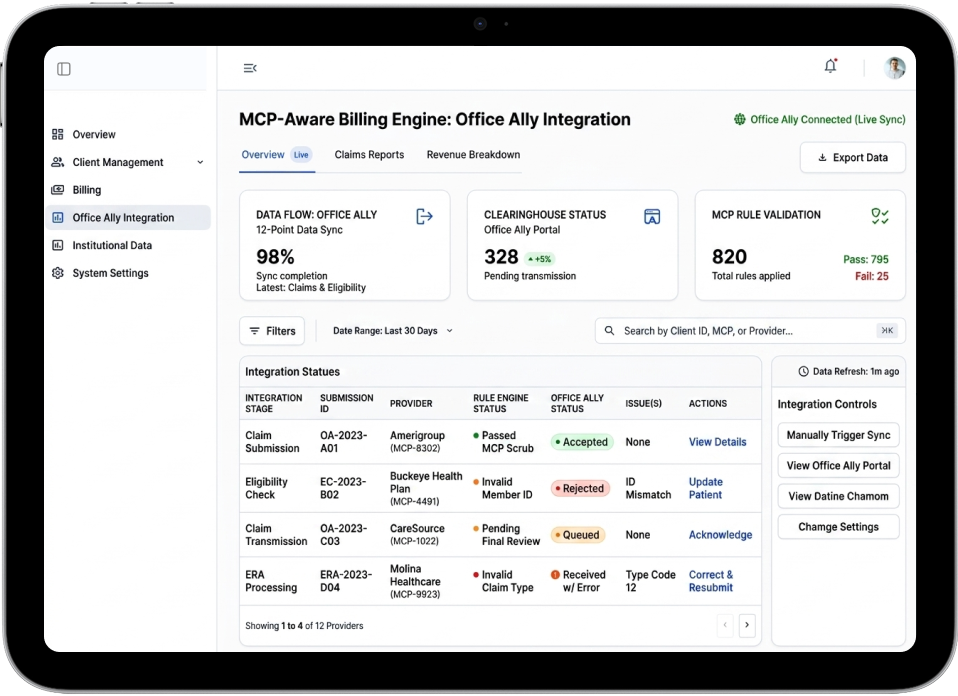Click the Pass: 795 value
This screenshot has height=696, width=958.
point(866,259)
